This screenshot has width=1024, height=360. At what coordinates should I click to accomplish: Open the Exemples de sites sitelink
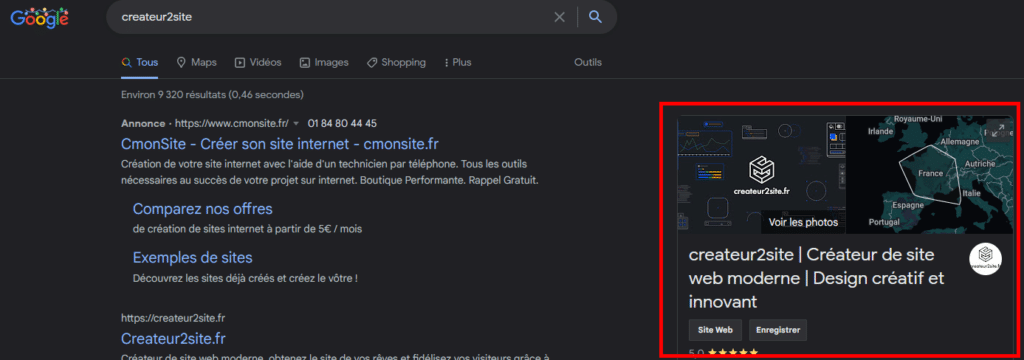click(x=193, y=257)
